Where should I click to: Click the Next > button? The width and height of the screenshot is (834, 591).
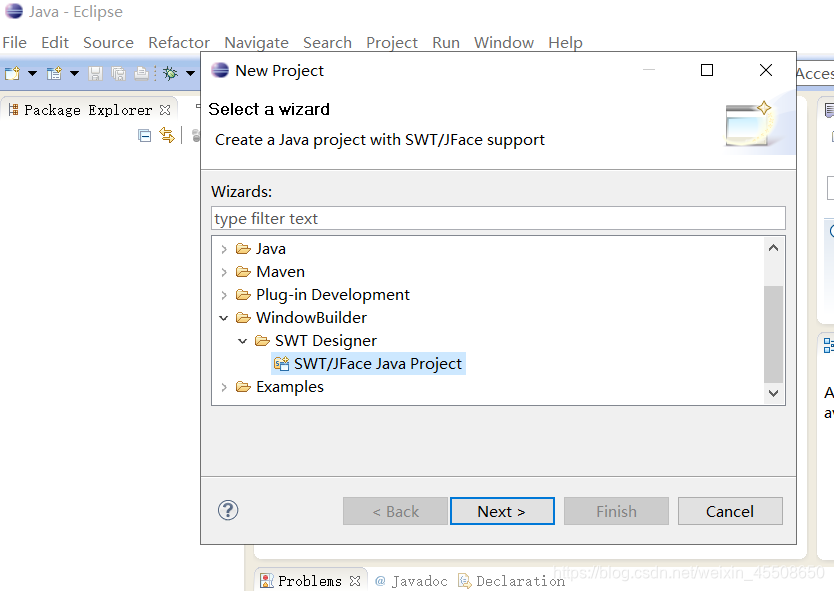[502, 511]
